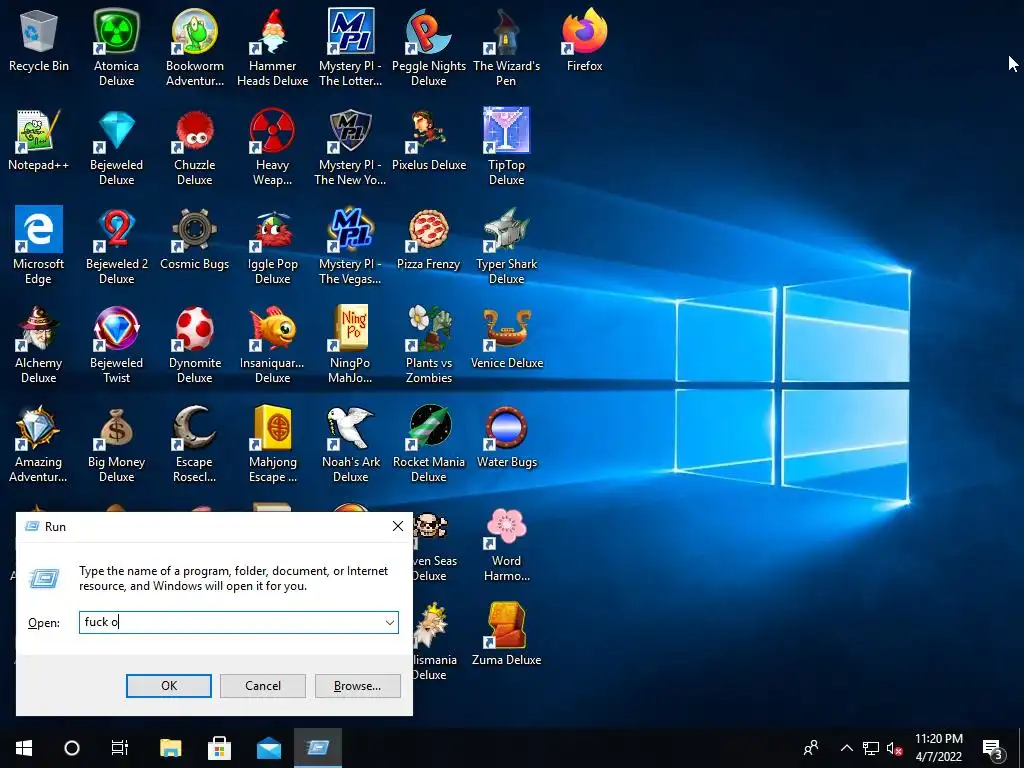Open the Action Center notifications

[993, 748]
